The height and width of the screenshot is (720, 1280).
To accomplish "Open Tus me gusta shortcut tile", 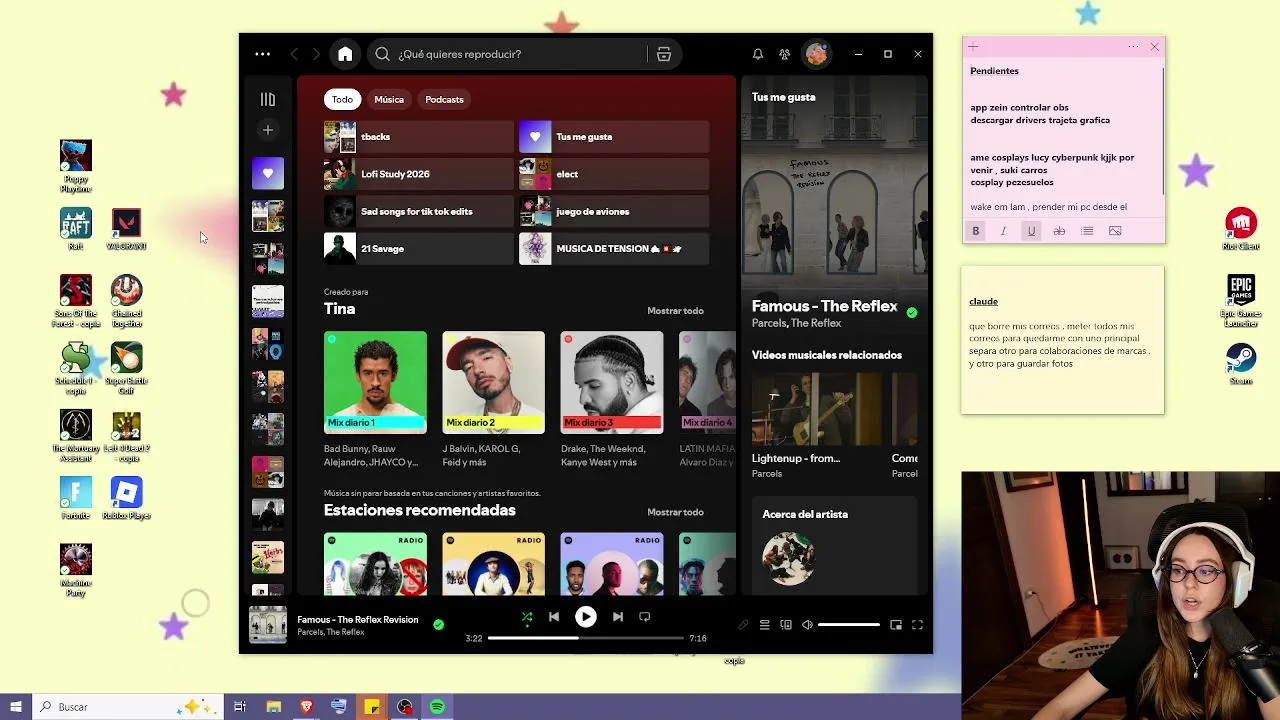I will click(x=614, y=137).
